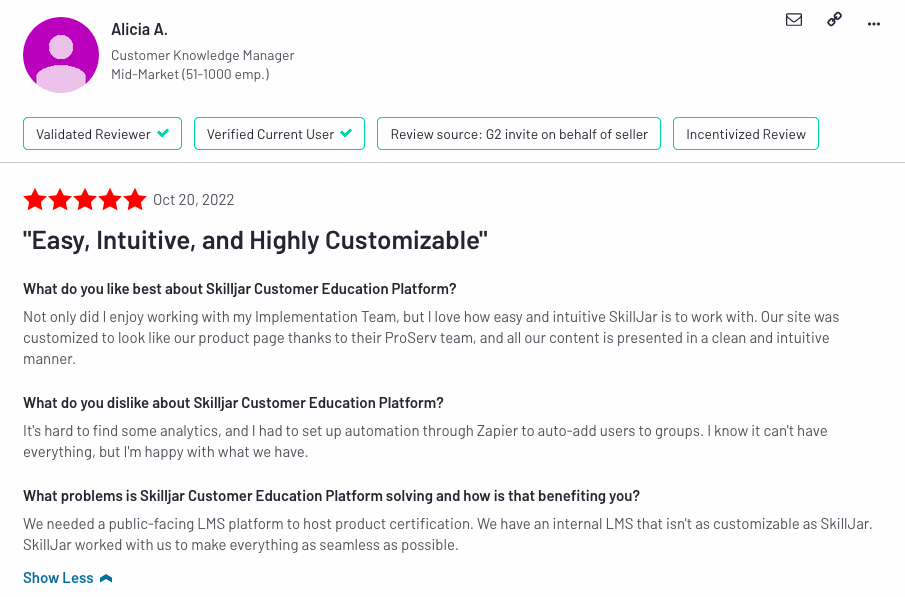Click the Customer Knowledge Manager job title
Viewport: 905px width, 597px height.
[203, 55]
